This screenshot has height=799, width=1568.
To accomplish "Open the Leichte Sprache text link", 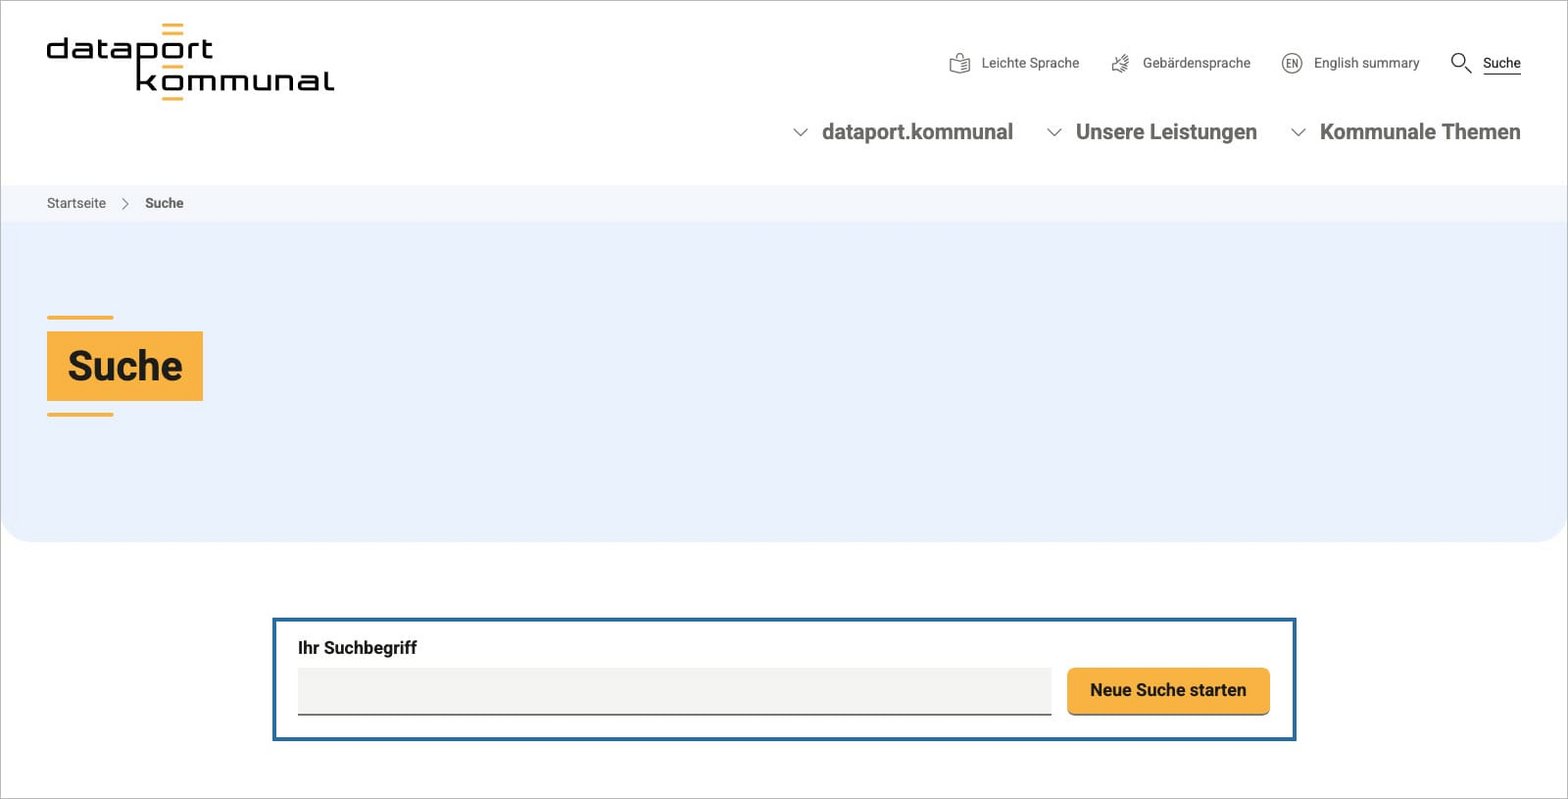I will click(x=1030, y=63).
